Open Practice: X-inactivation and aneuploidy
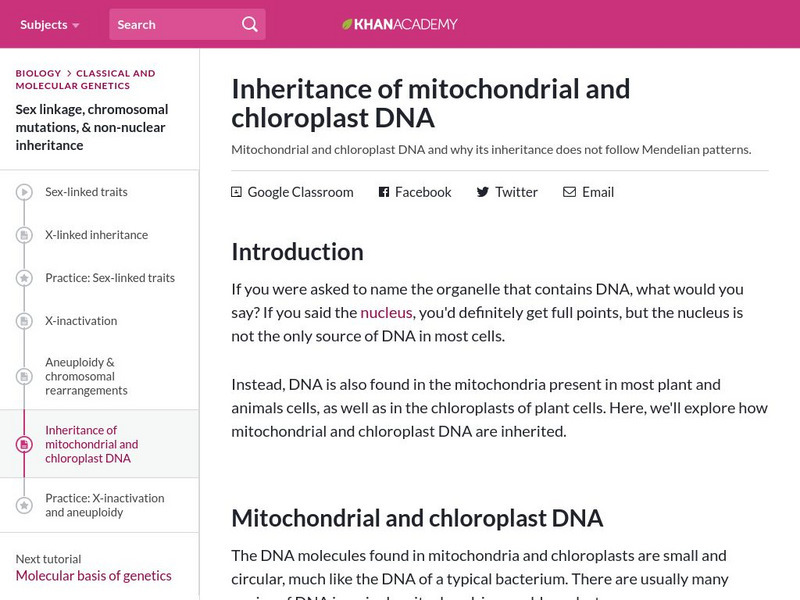Image resolution: width=800 pixels, height=600 pixels. click(104, 505)
